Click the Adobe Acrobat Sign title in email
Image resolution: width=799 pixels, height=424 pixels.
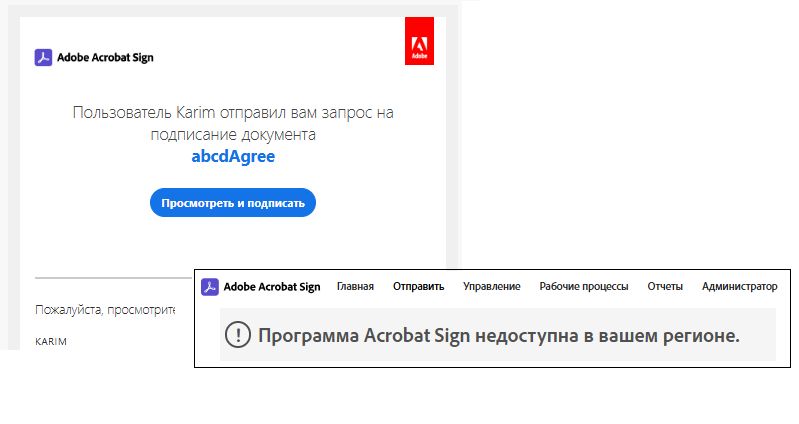pos(106,58)
